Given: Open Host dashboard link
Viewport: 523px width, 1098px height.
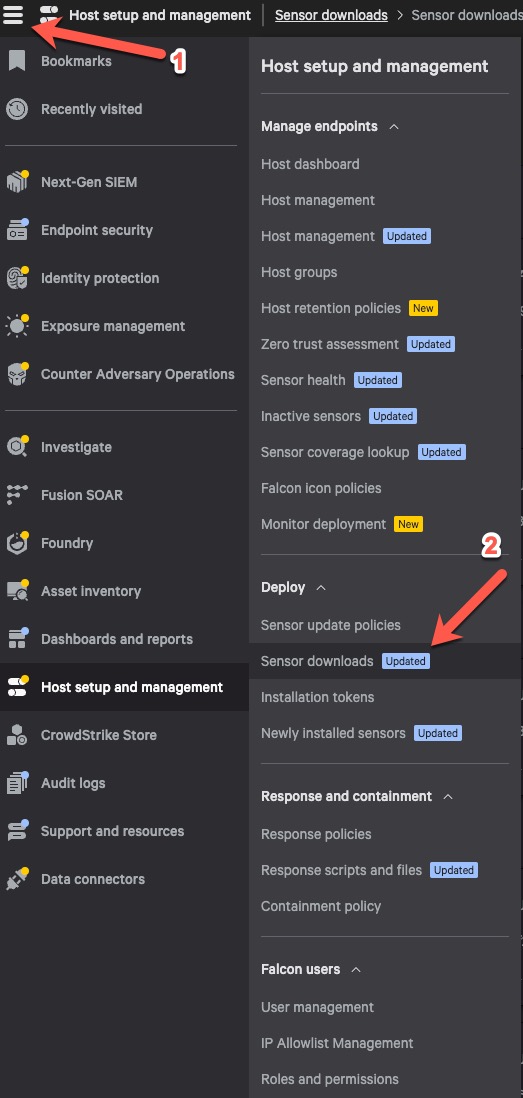Looking at the screenshot, I should (x=310, y=164).
